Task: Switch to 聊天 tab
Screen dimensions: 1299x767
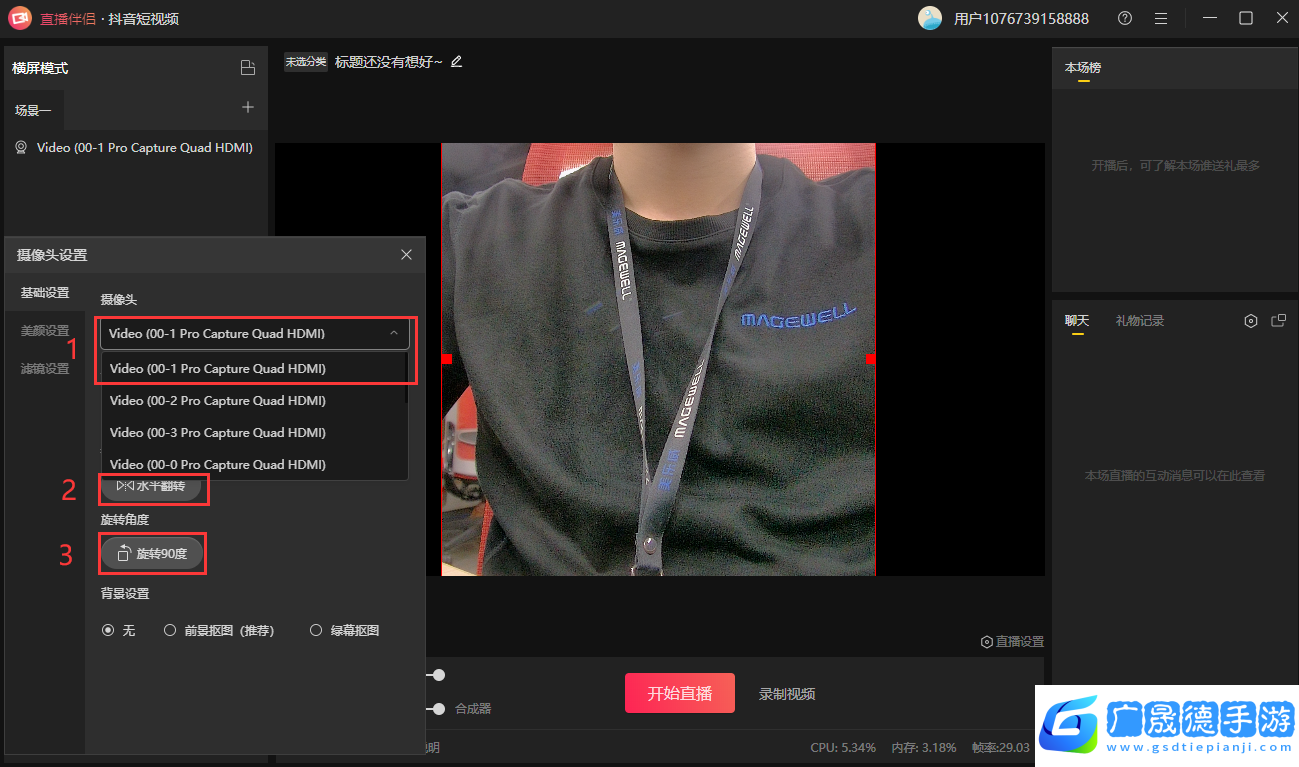Action: [1077, 321]
